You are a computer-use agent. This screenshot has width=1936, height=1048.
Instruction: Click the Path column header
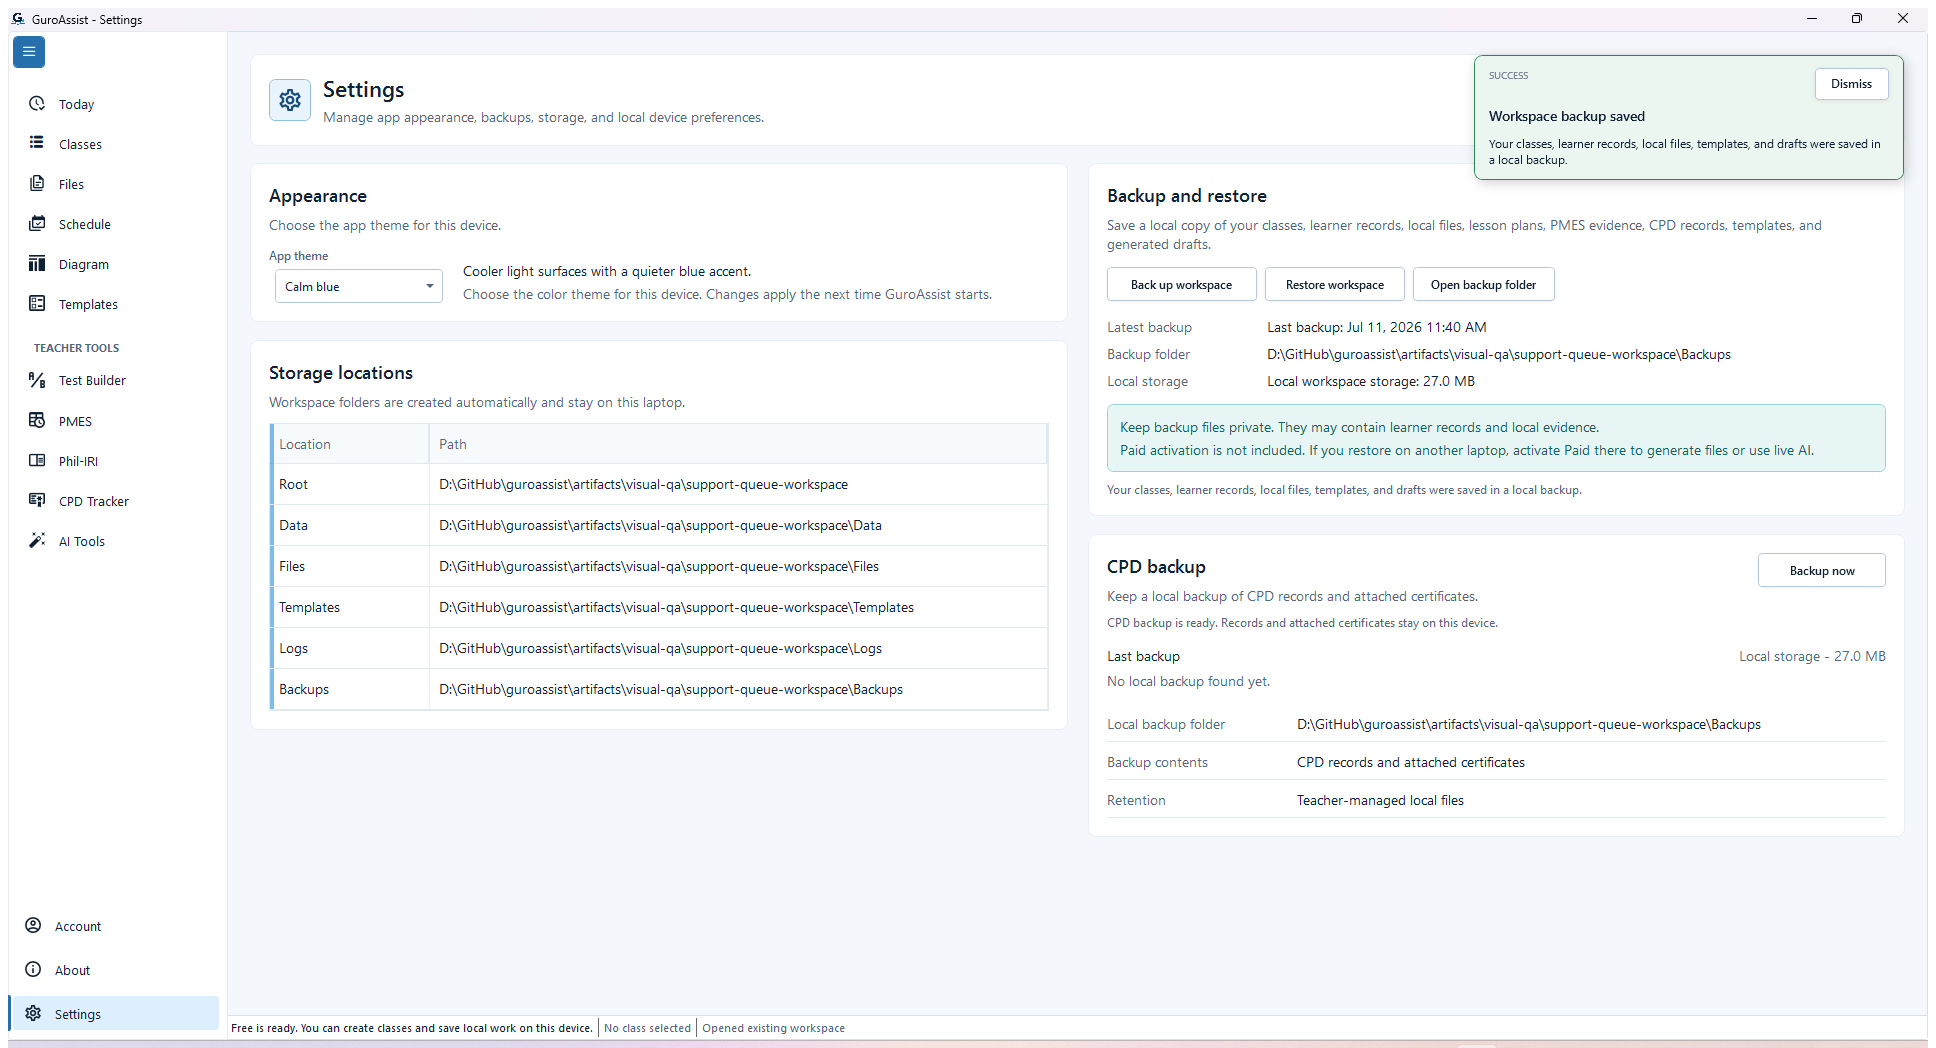pos(738,444)
